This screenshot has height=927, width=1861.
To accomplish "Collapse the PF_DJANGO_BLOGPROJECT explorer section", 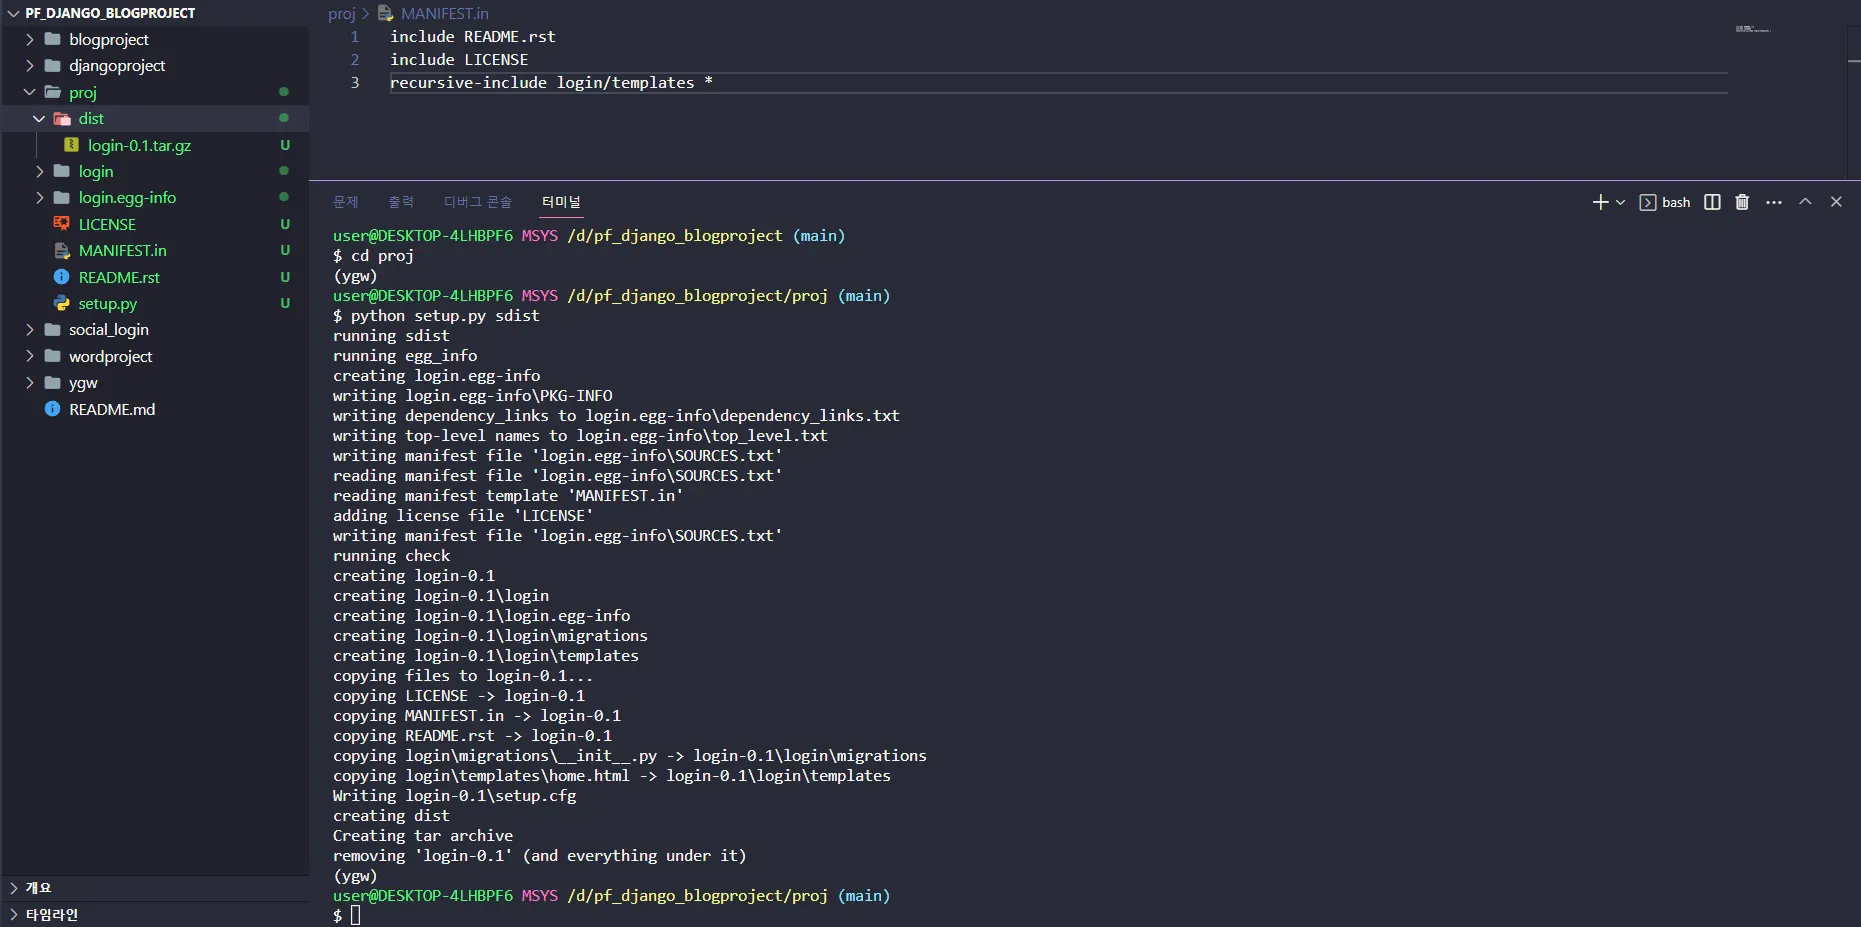I will [x=14, y=13].
